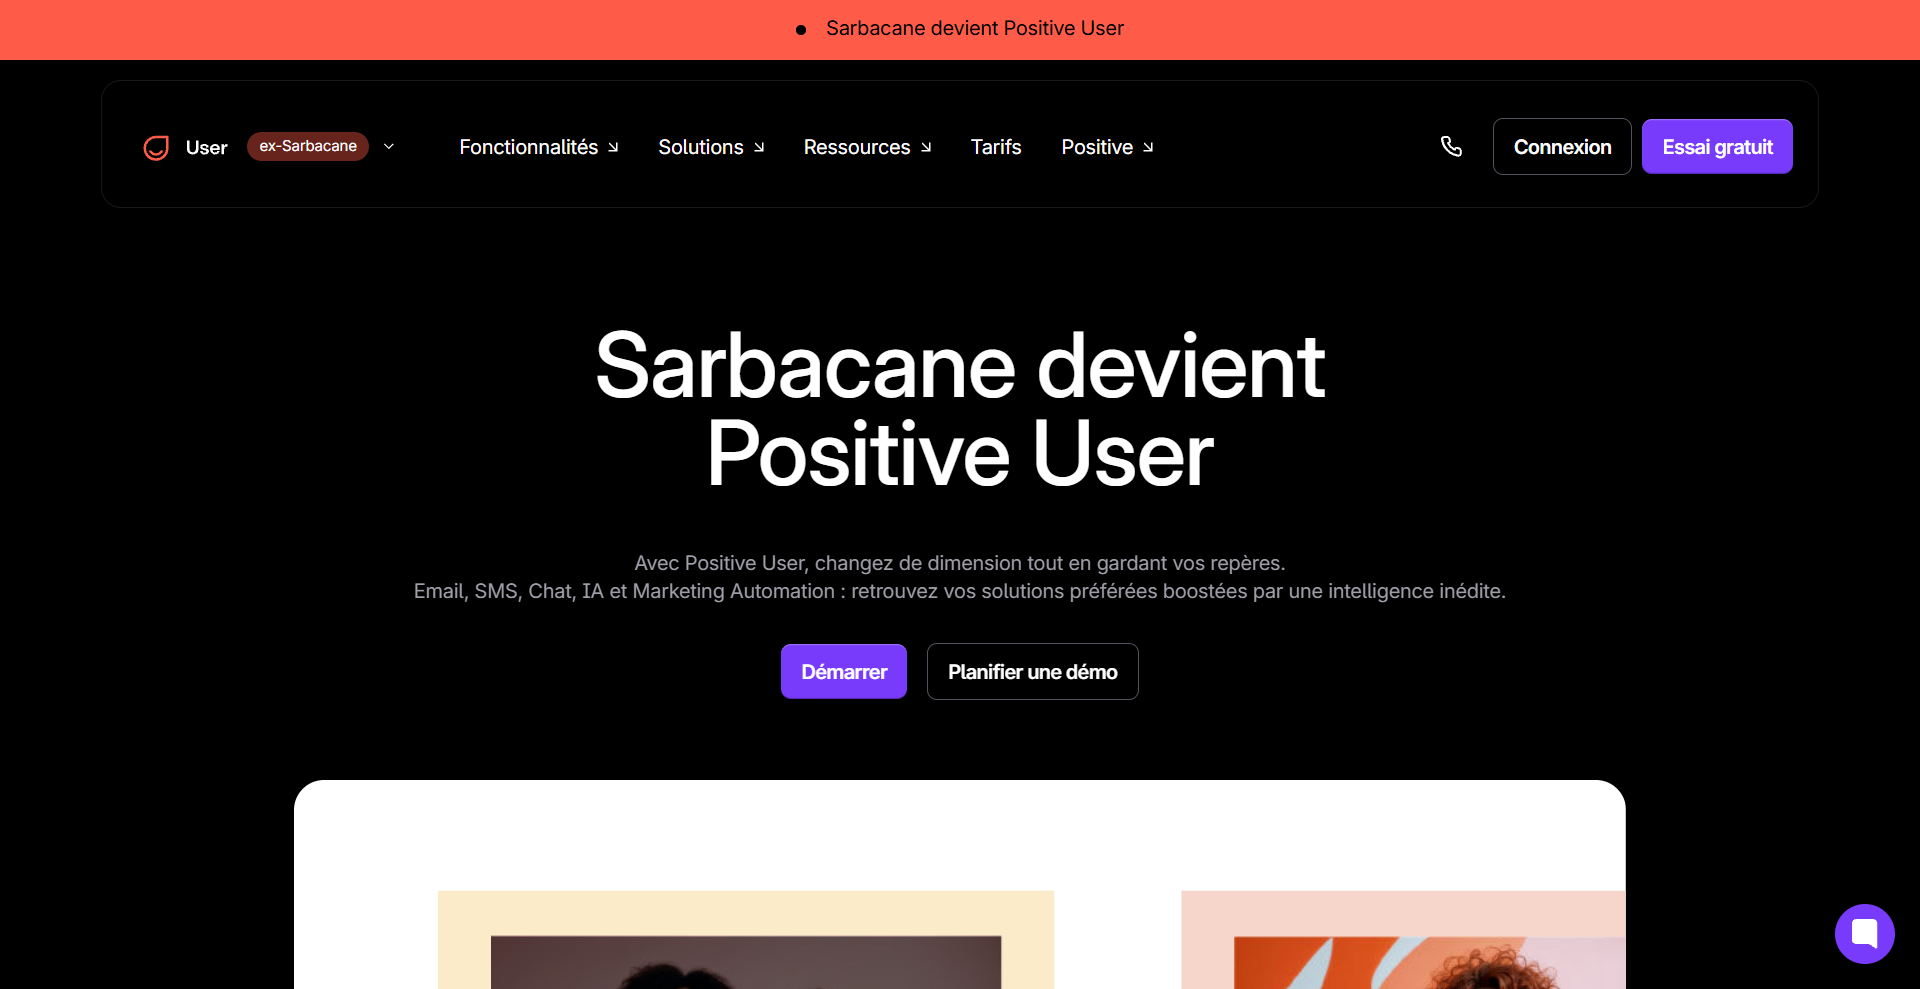
Task: Open the chat widget bubble
Action: (x=1864, y=933)
